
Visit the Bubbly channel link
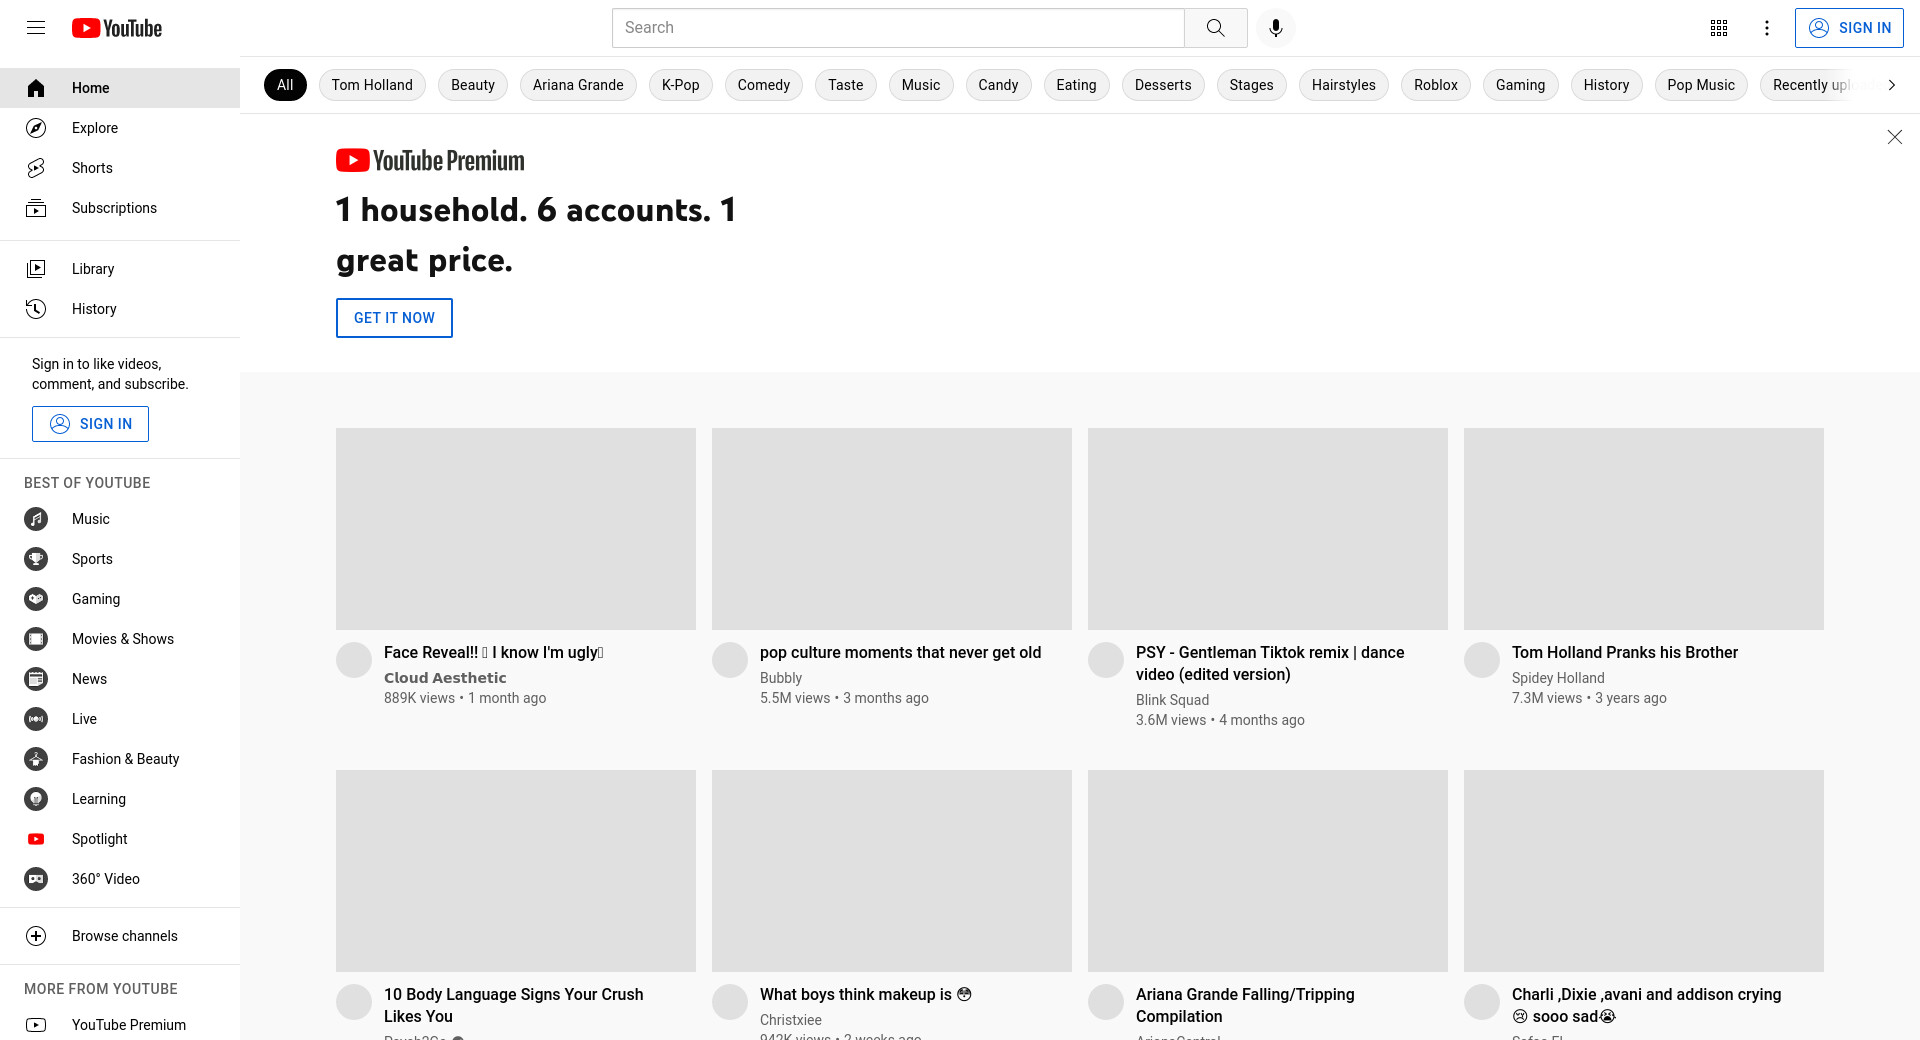(x=781, y=678)
